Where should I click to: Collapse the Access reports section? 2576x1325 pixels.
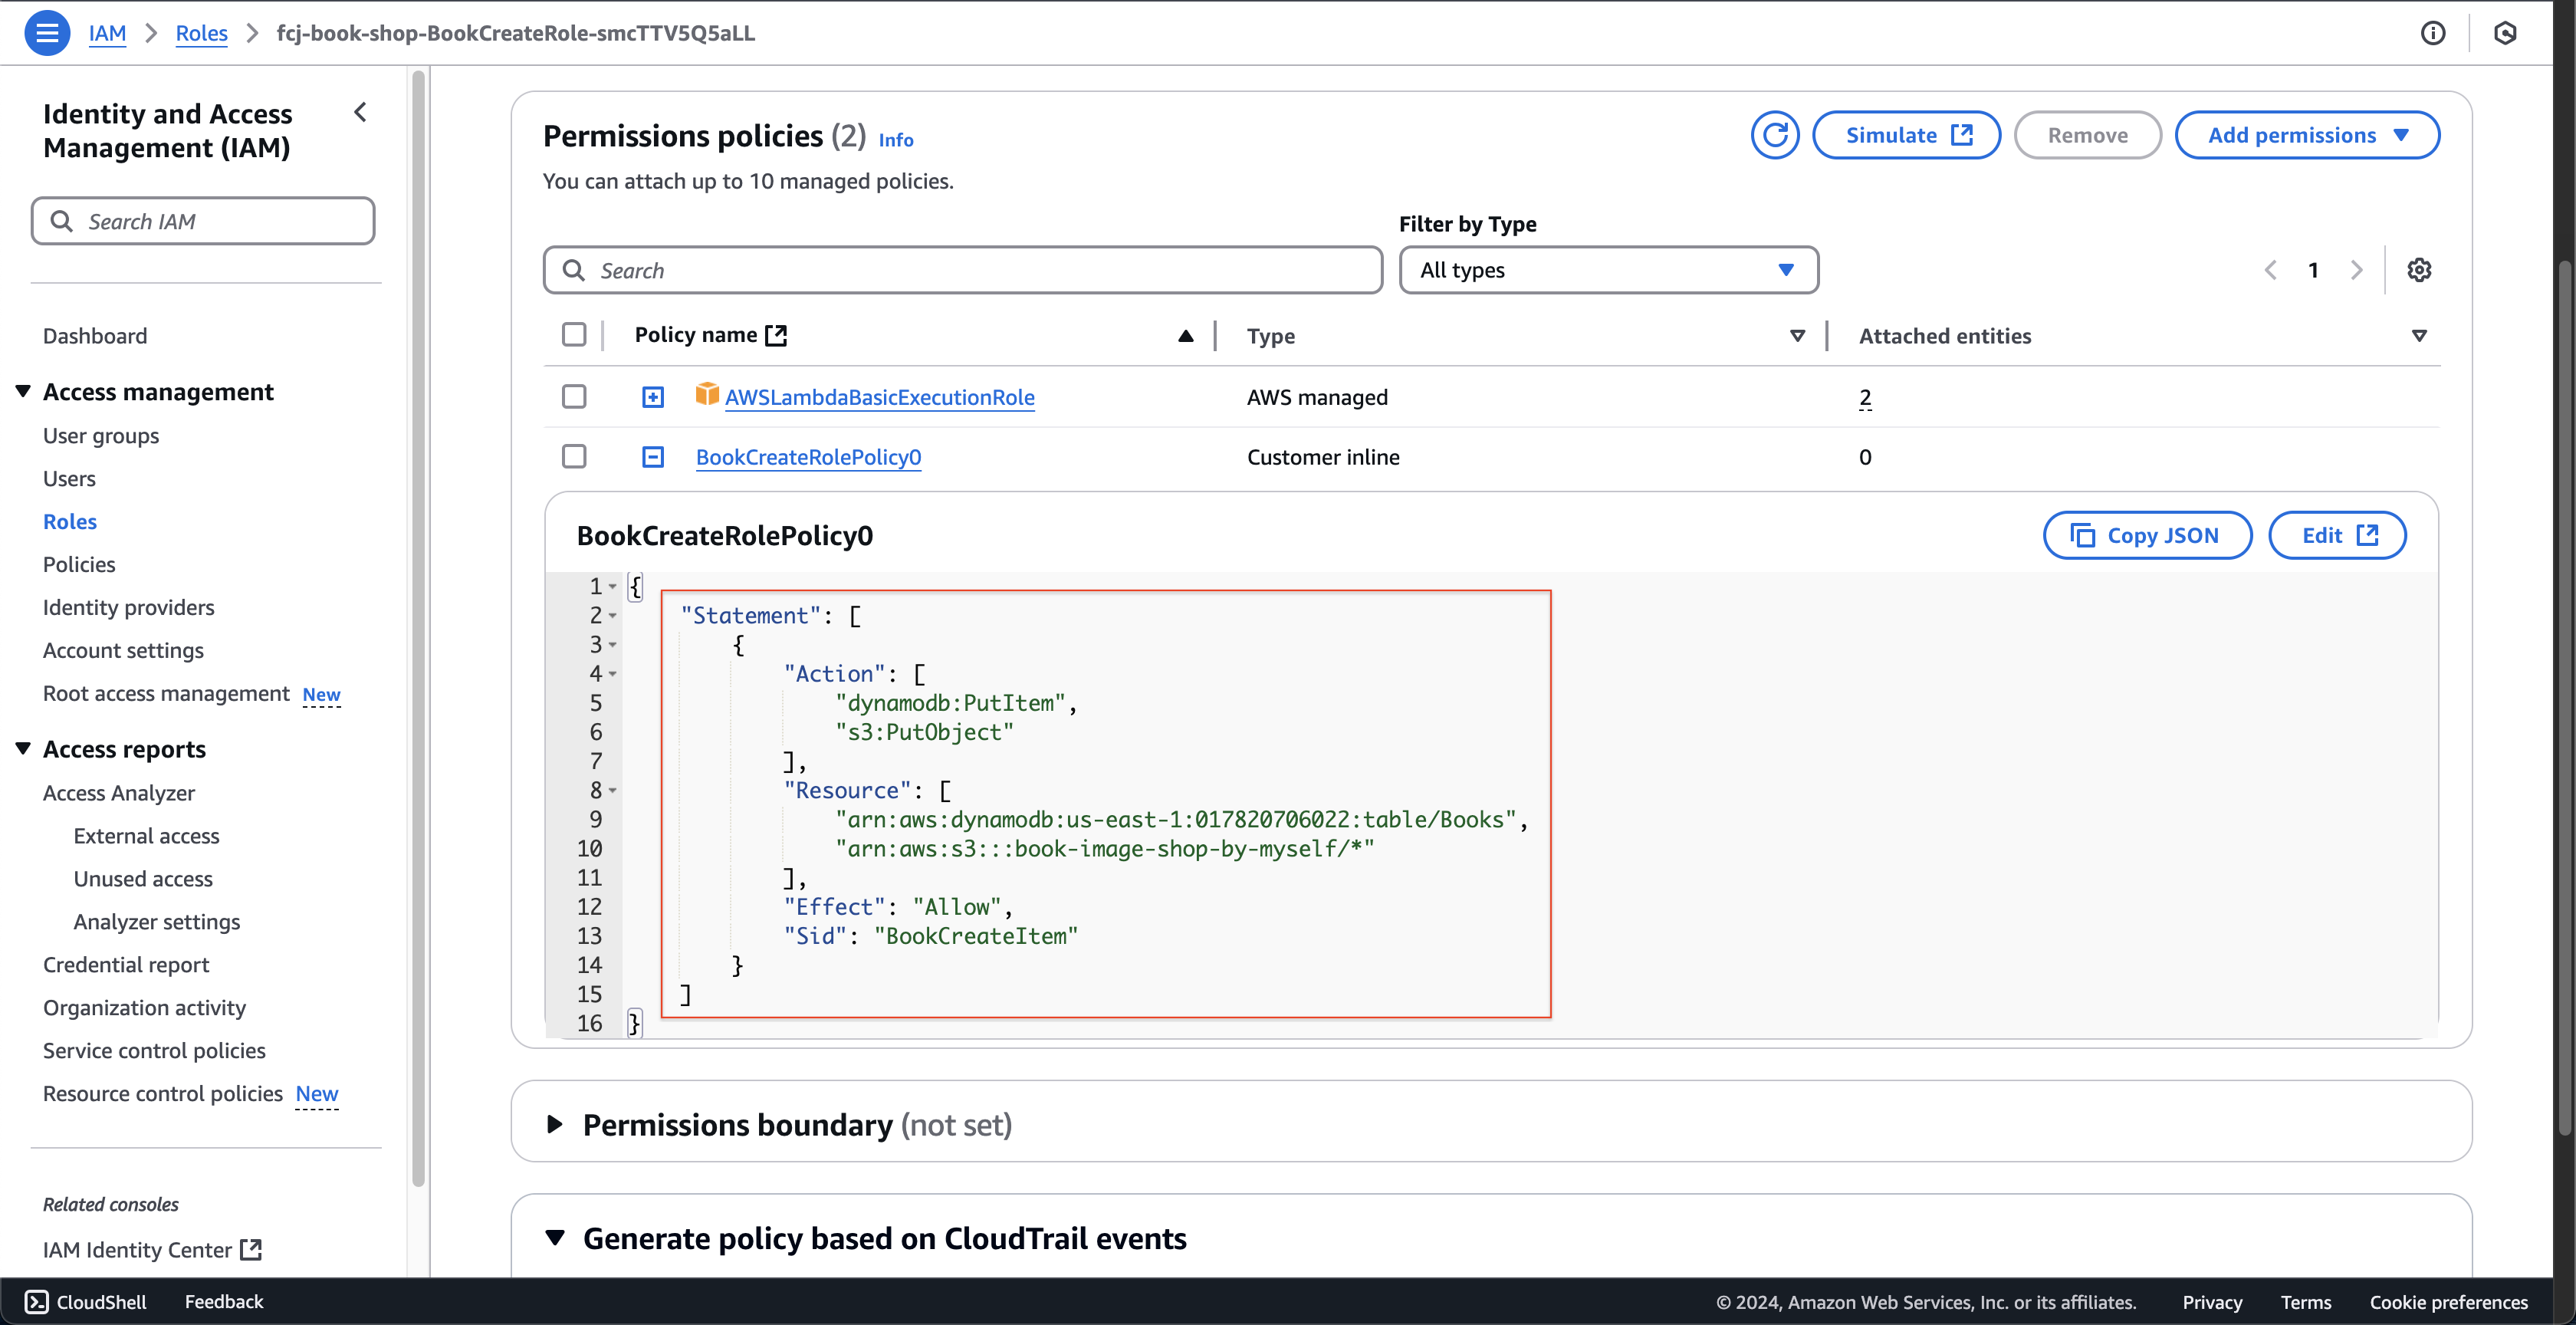point(23,748)
